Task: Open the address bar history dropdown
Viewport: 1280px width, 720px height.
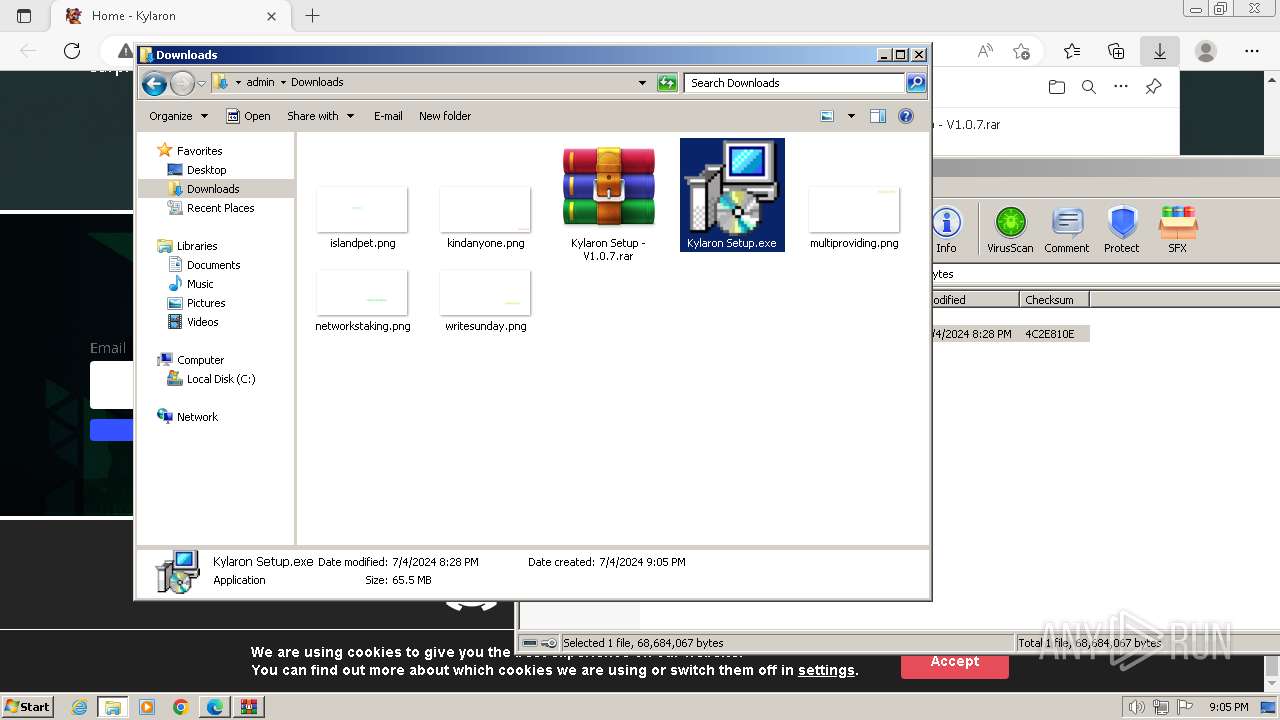Action: pos(642,83)
